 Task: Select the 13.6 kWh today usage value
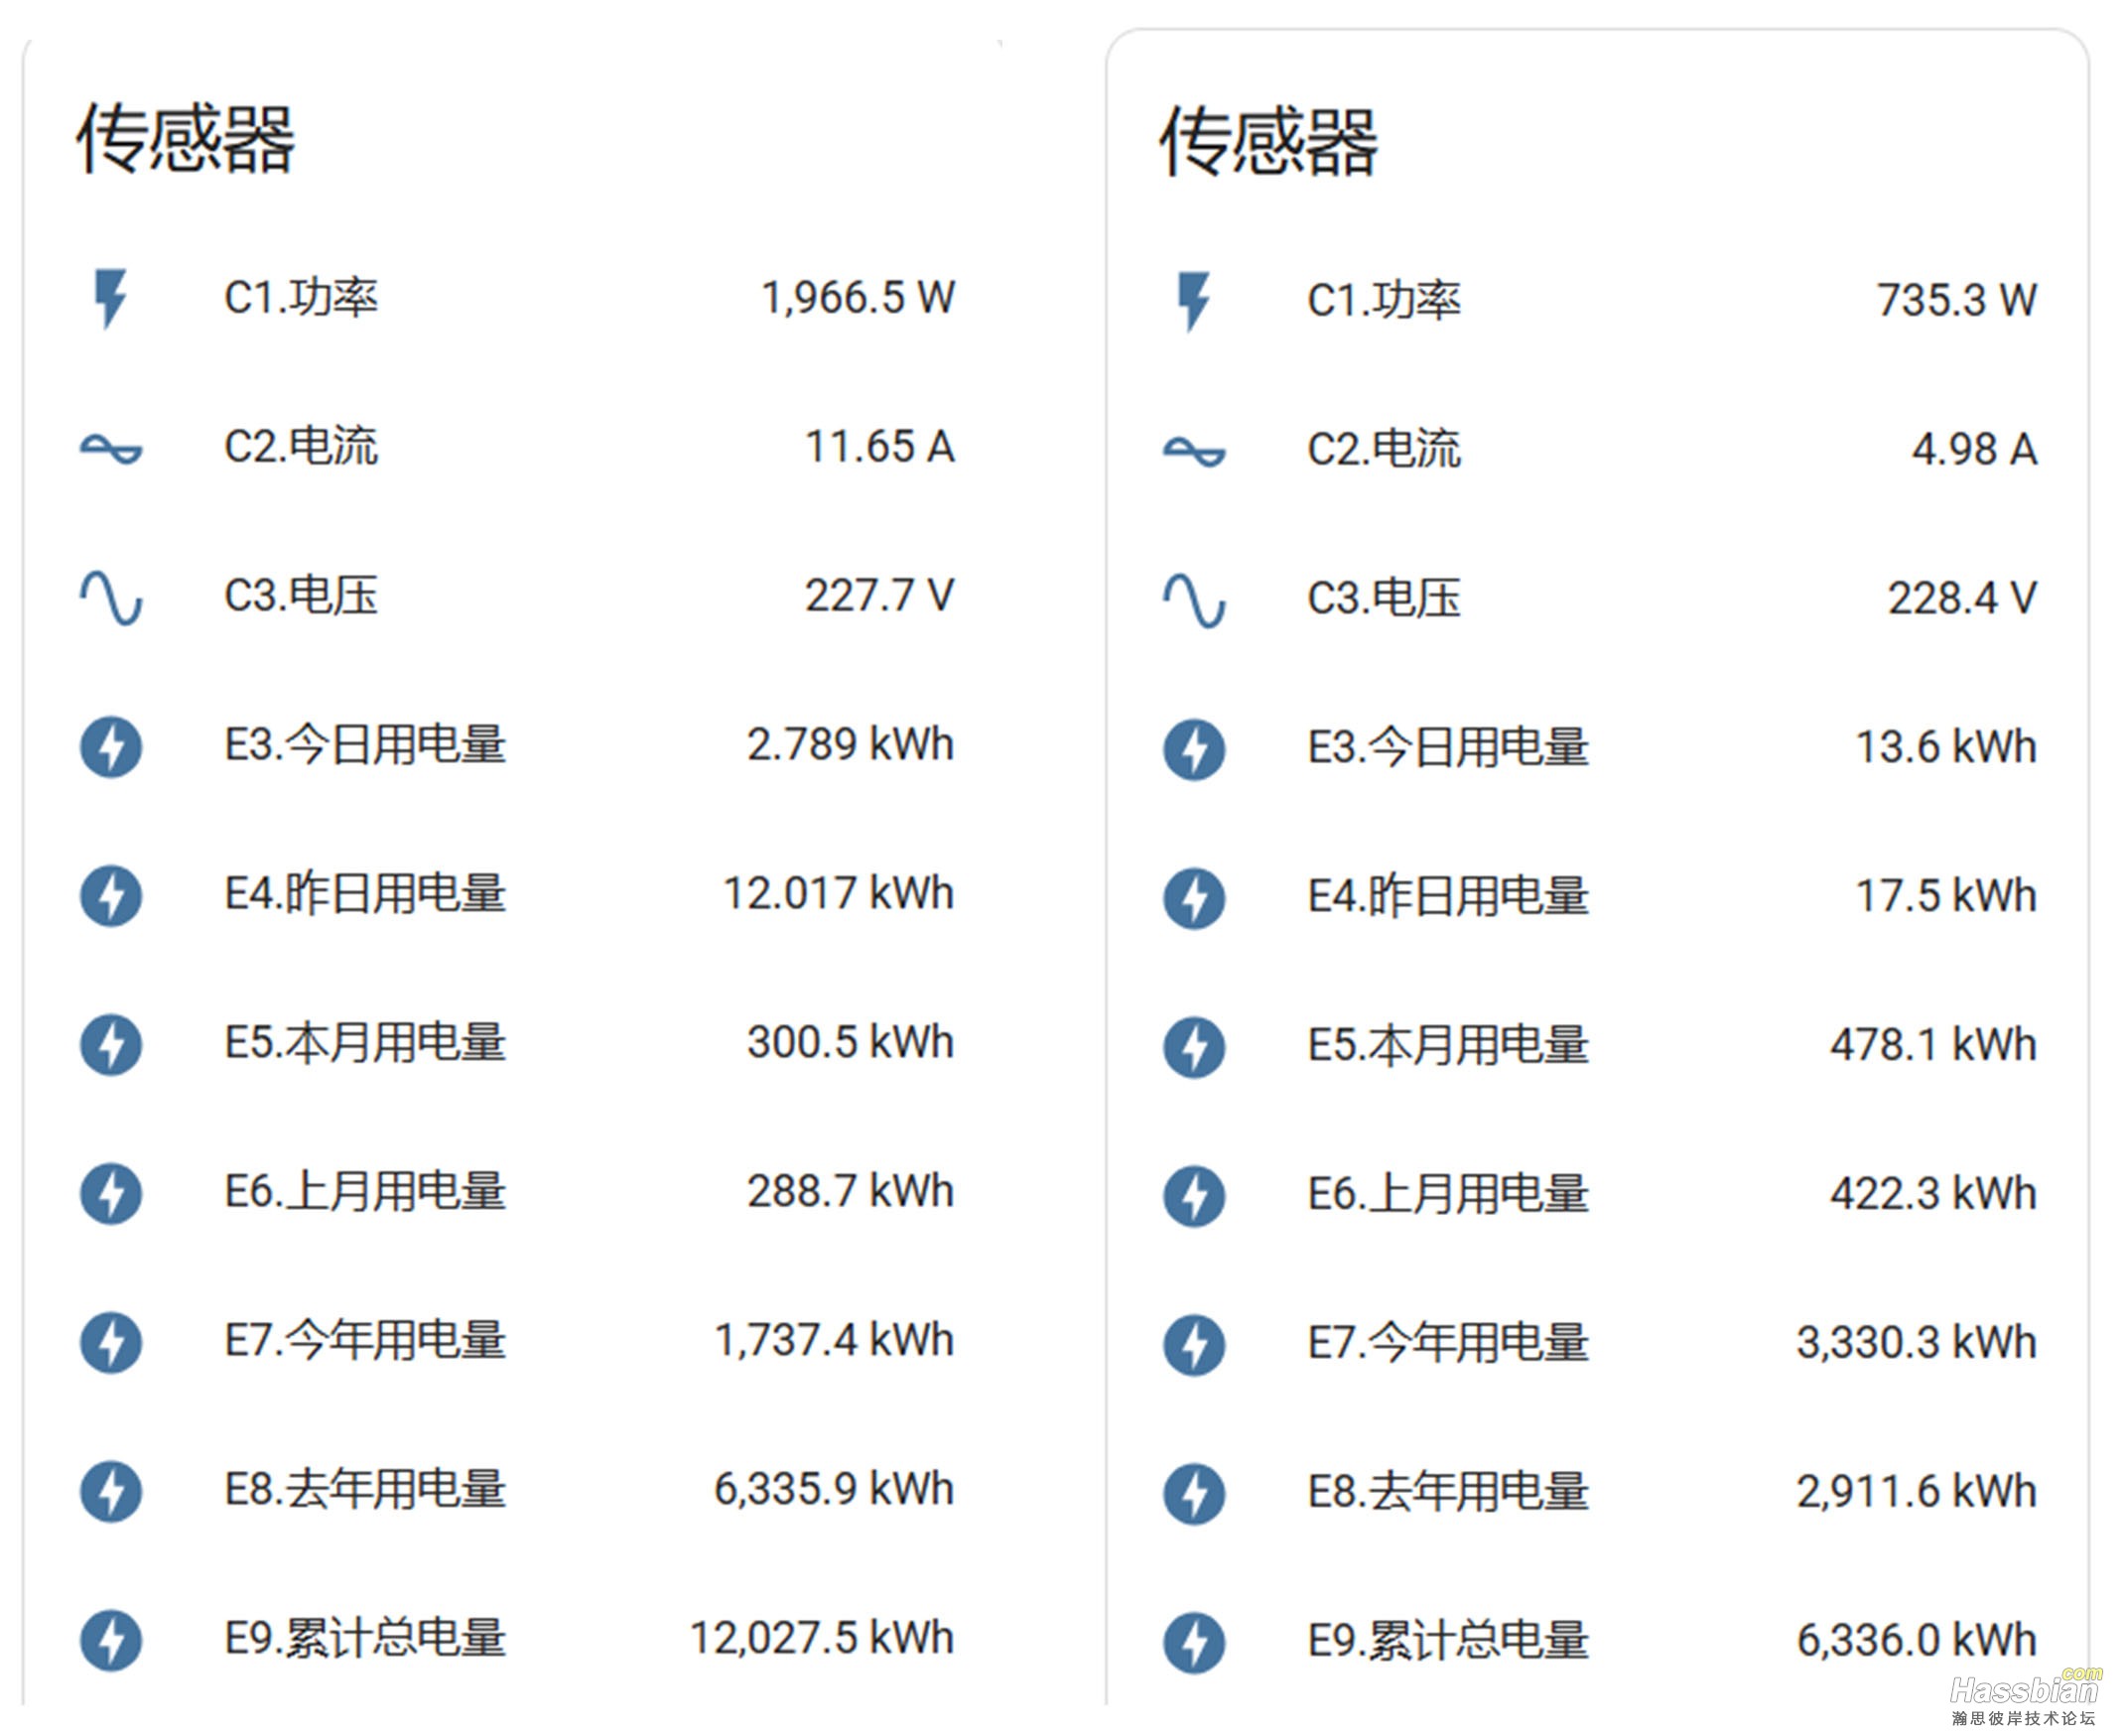(1946, 748)
